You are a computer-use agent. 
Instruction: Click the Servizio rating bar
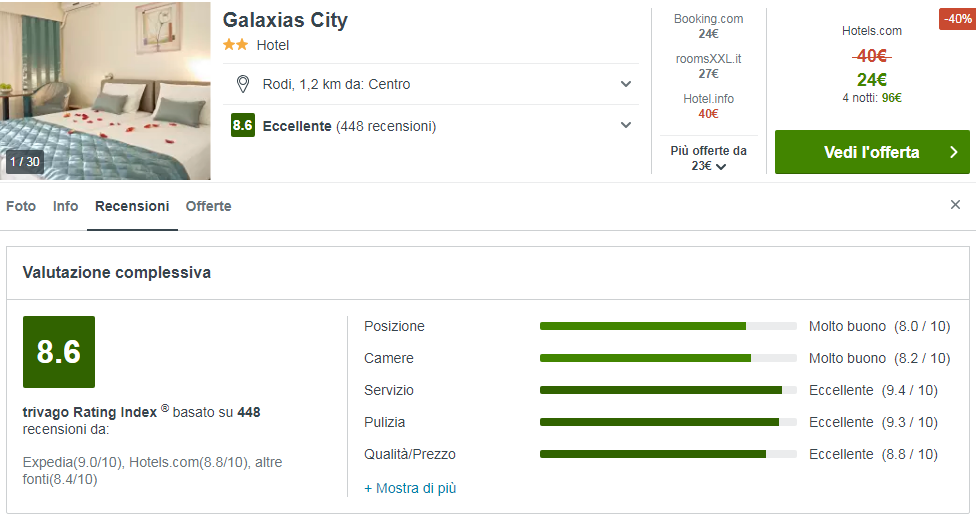(x=668, y=390)
